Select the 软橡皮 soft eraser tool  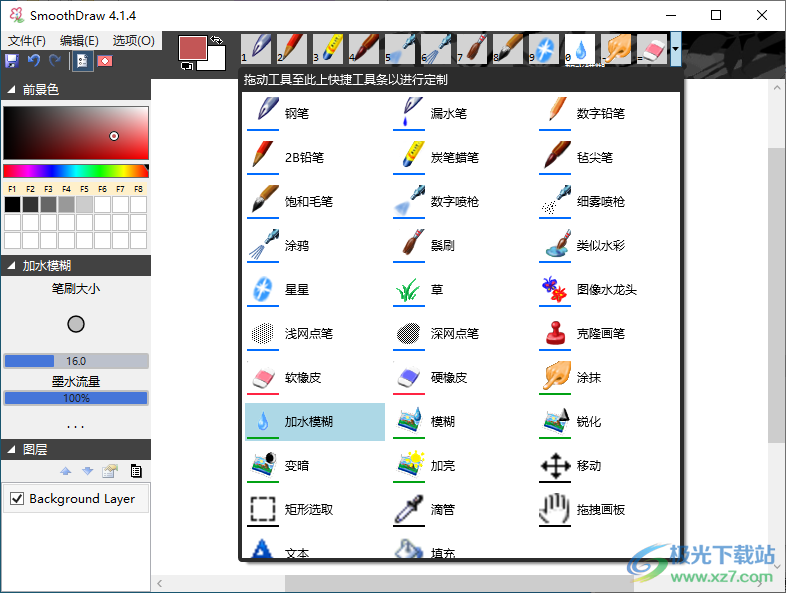pyautogui.click(x=315, y=378)
